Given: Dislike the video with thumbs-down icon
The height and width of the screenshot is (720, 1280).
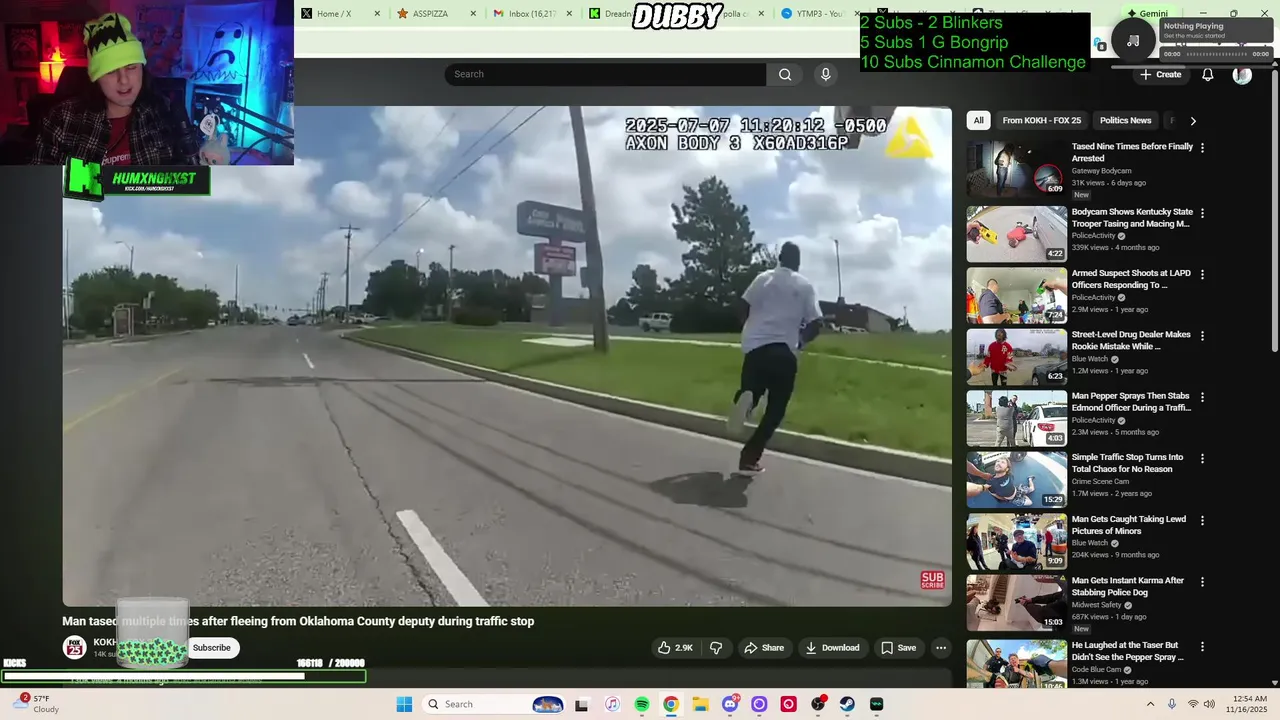Looking at the screenshot, I should tap(716, 648).
